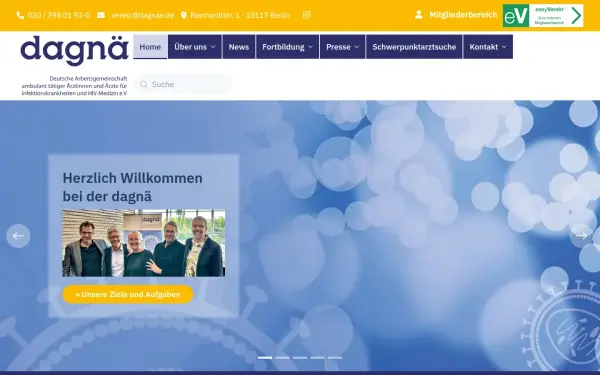Image resolution: width=600 pixels, height=375 pixels.
Task: Open the Presse menu label
Action: 338,47
